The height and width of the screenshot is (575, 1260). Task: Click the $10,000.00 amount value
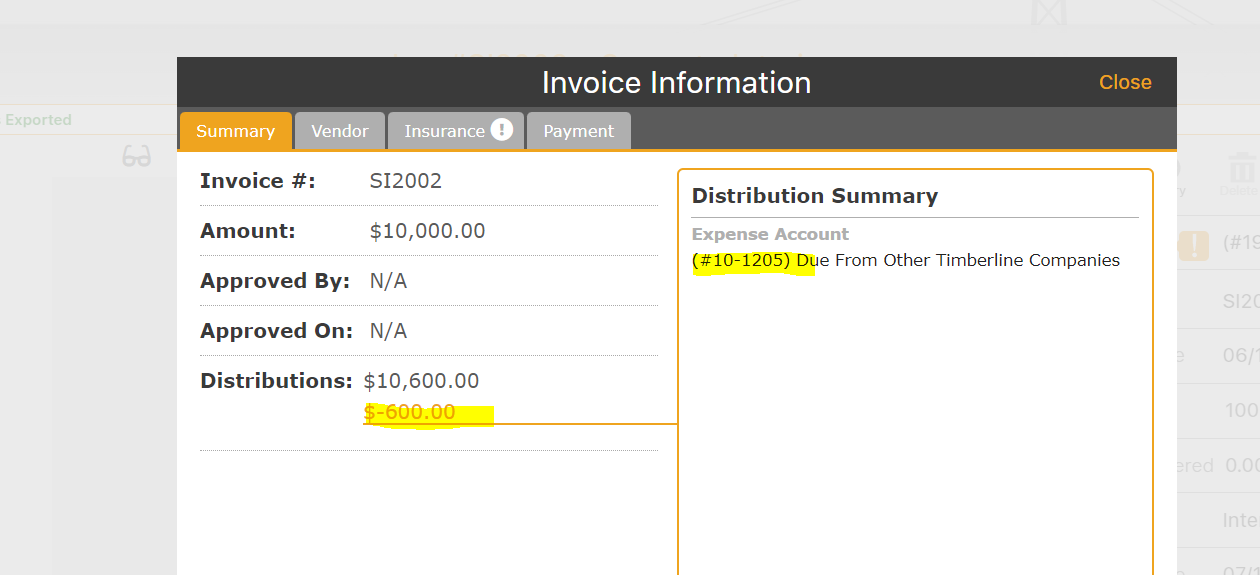[x=427, y=231]
